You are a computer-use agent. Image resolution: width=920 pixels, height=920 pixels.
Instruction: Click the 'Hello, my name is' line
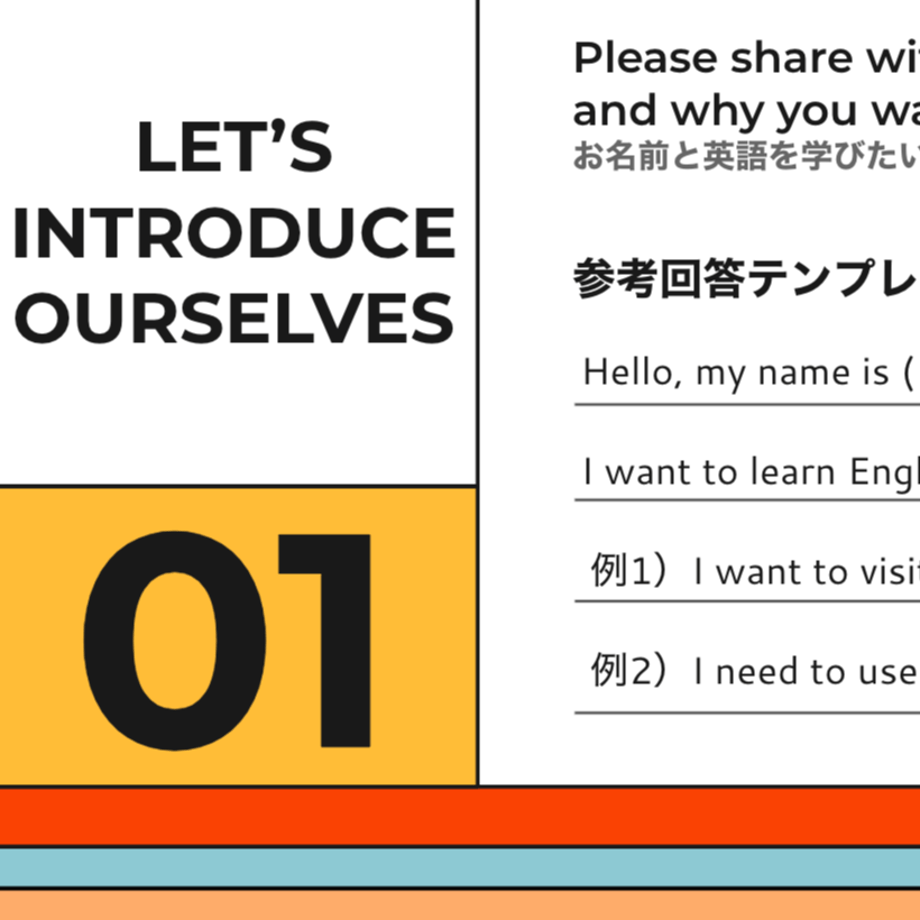(x=751, y=373)
